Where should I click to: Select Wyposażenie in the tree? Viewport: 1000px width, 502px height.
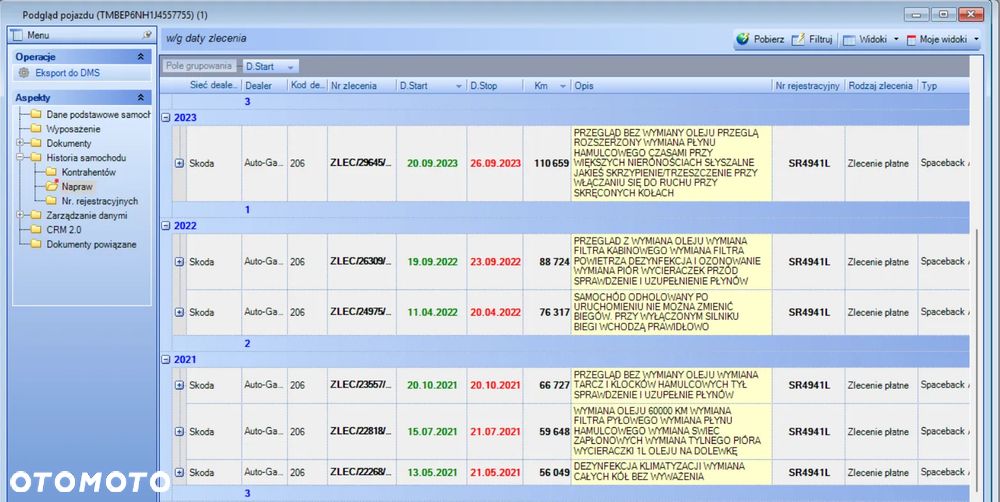point(73,129)
